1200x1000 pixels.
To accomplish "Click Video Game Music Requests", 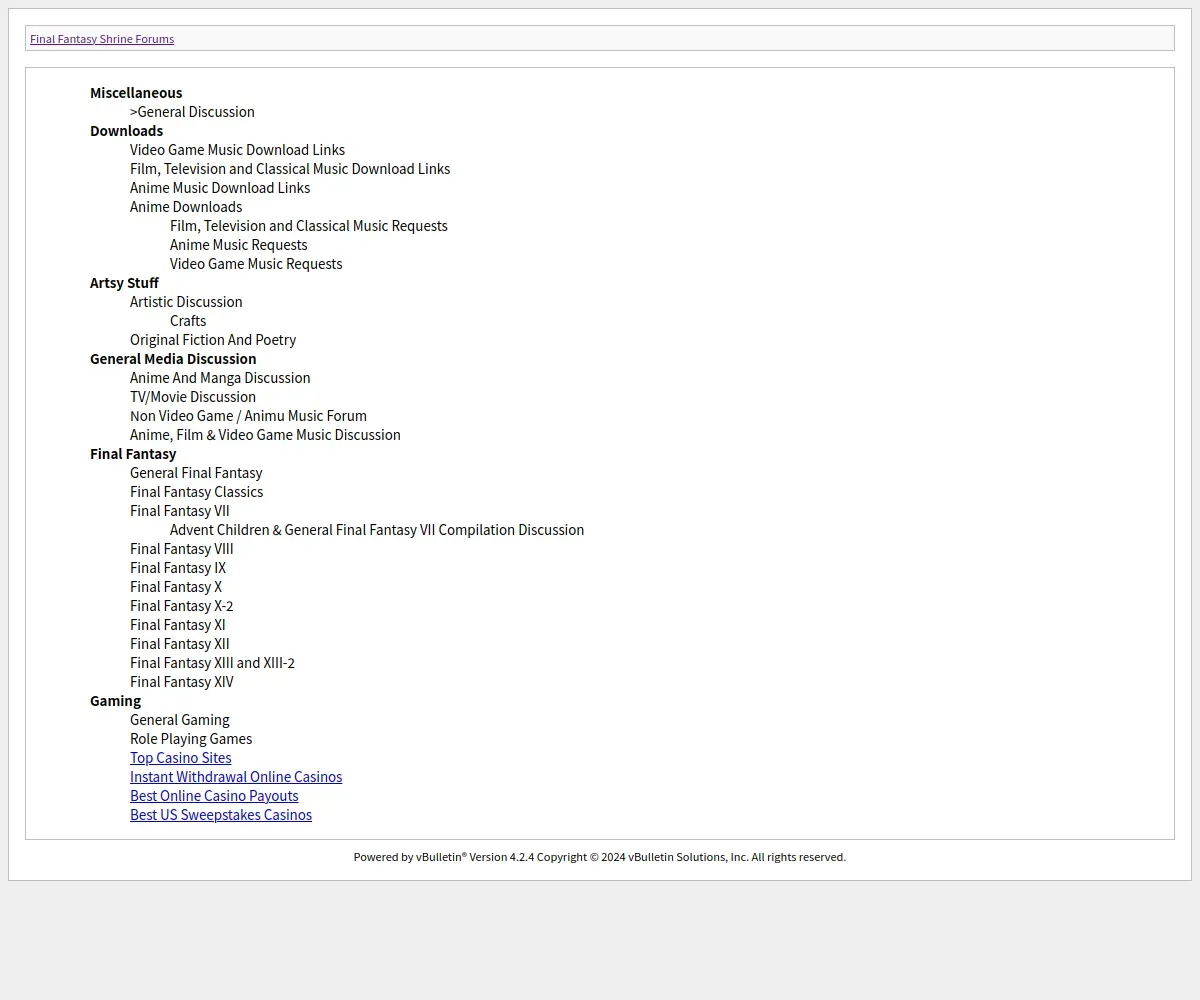I will tap(256, 264).
